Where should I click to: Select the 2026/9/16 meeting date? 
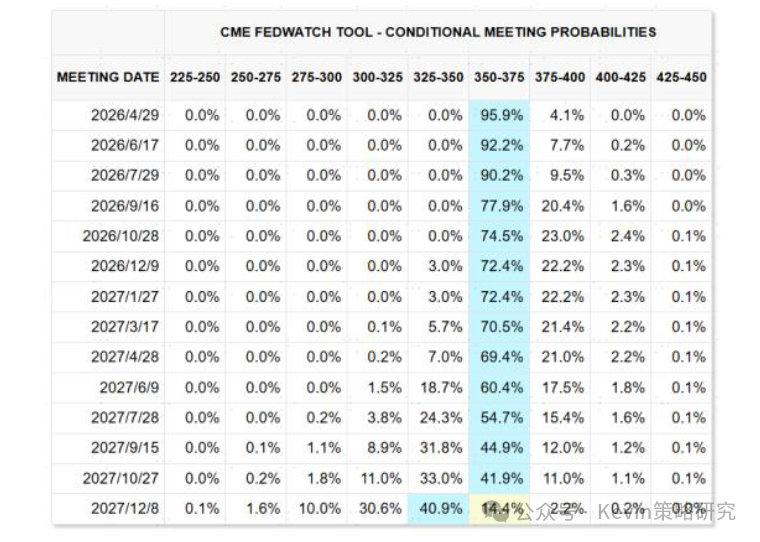tap(125, 206)
